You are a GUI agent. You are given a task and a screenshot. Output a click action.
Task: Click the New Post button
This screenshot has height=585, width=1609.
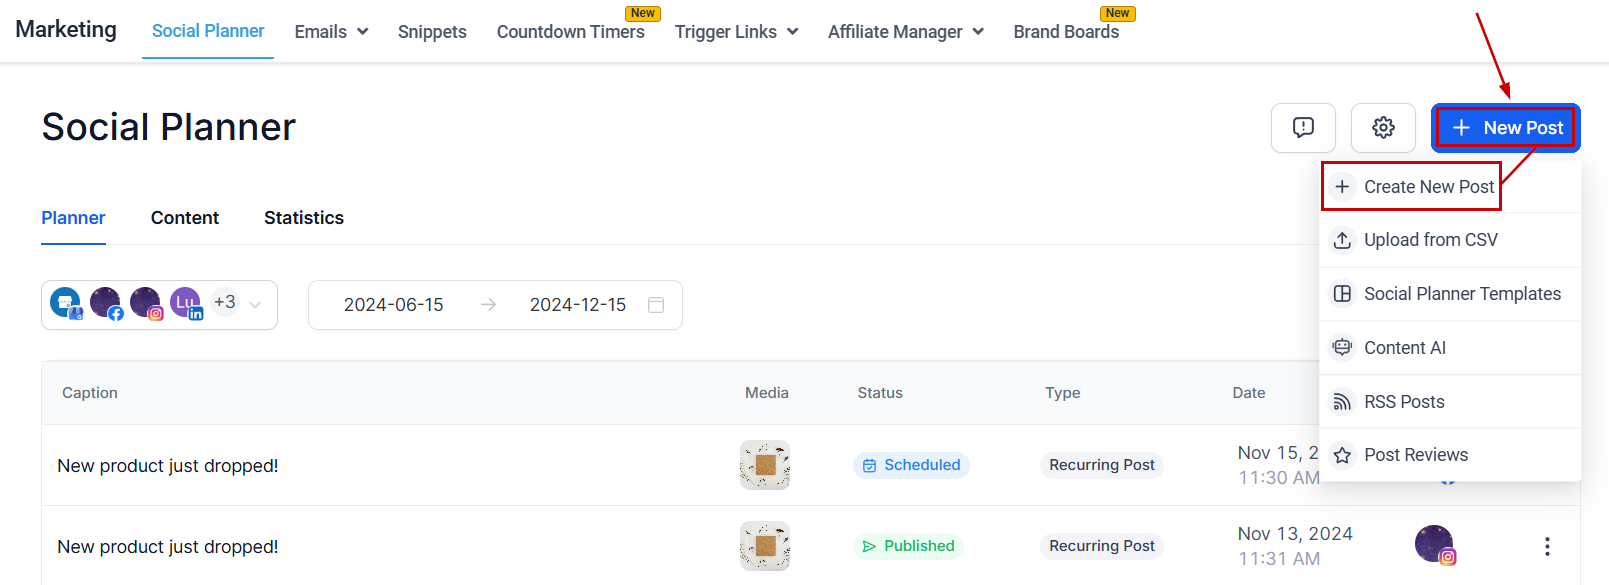(1505, 128)
